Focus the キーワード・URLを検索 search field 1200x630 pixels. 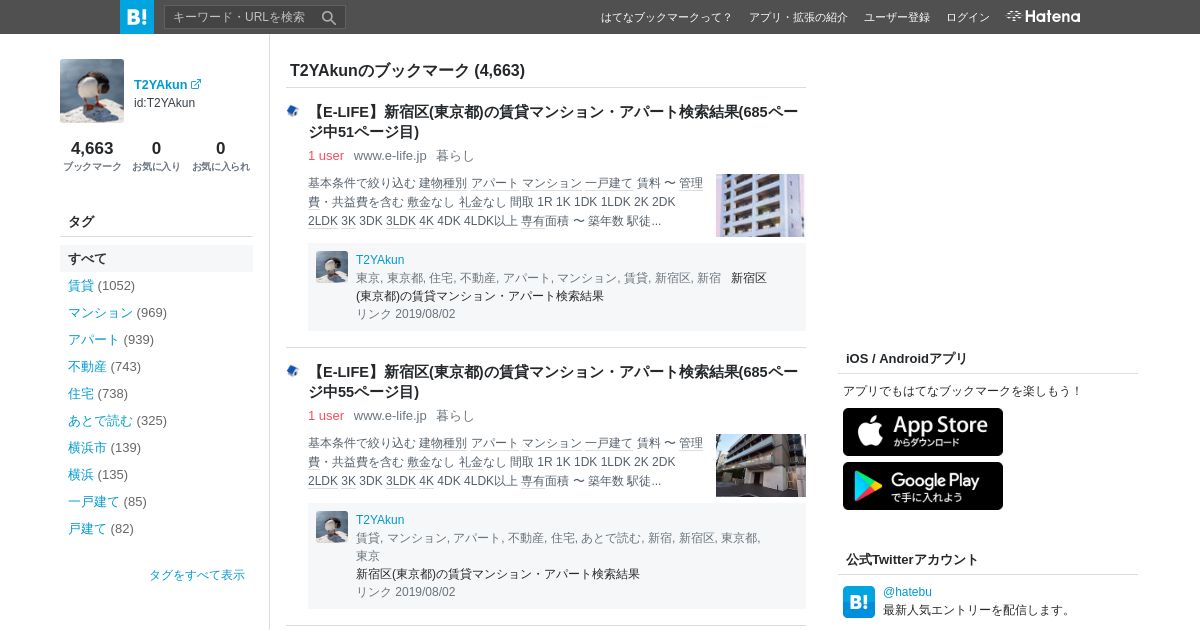tap(242, 17)
